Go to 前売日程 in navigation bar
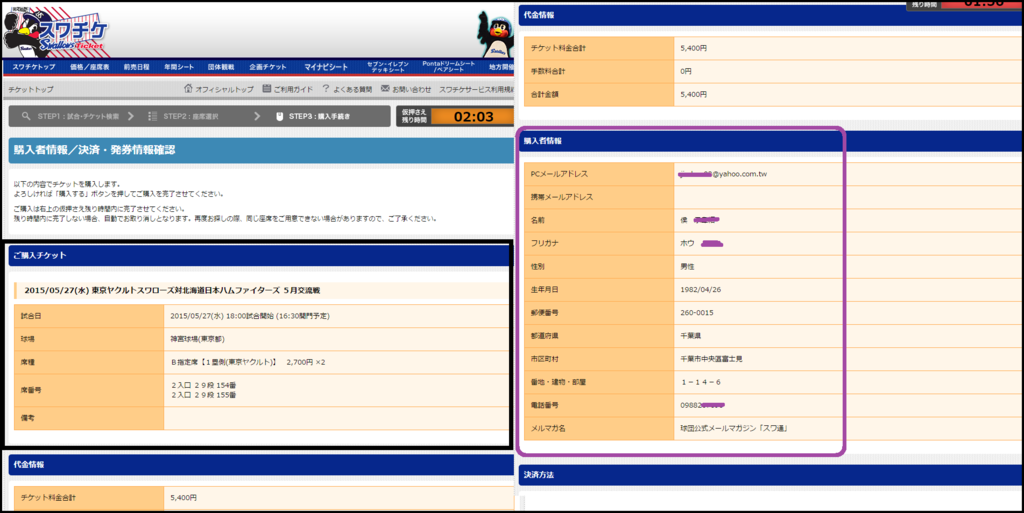 [137, 67]
